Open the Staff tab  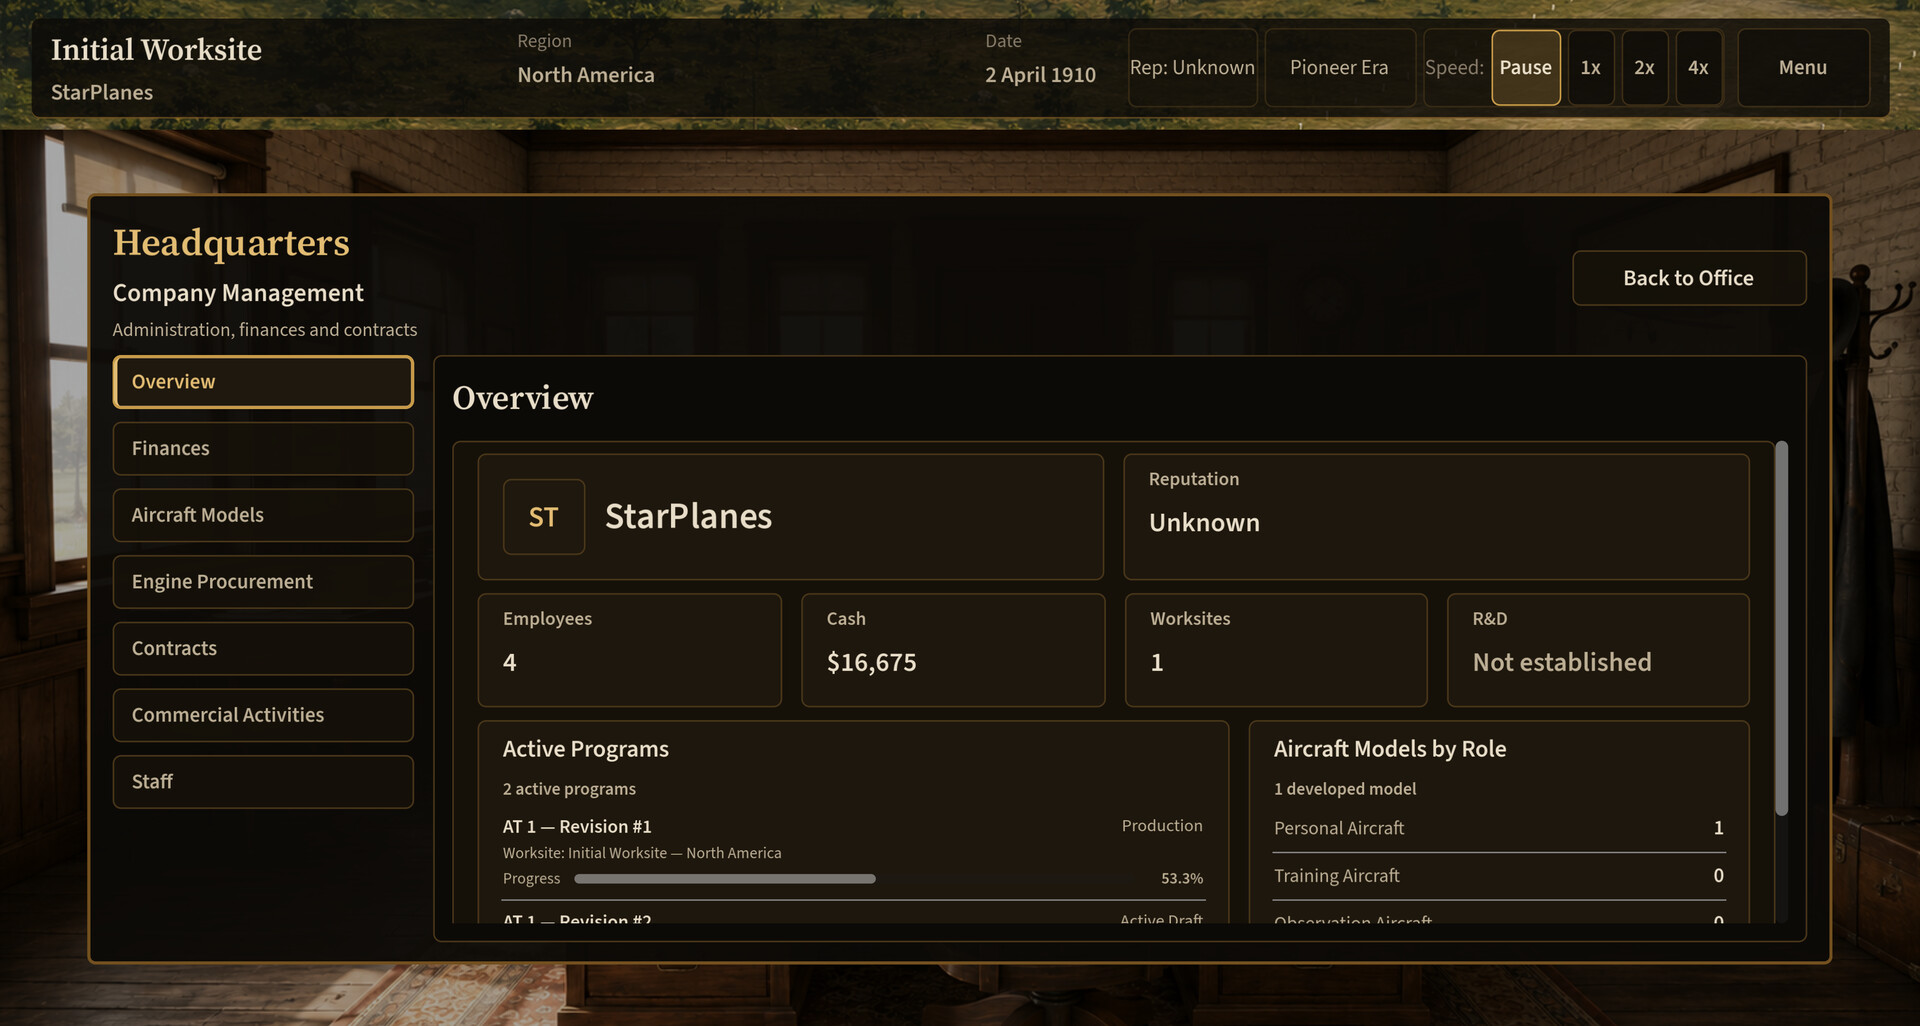click(263, 782)
